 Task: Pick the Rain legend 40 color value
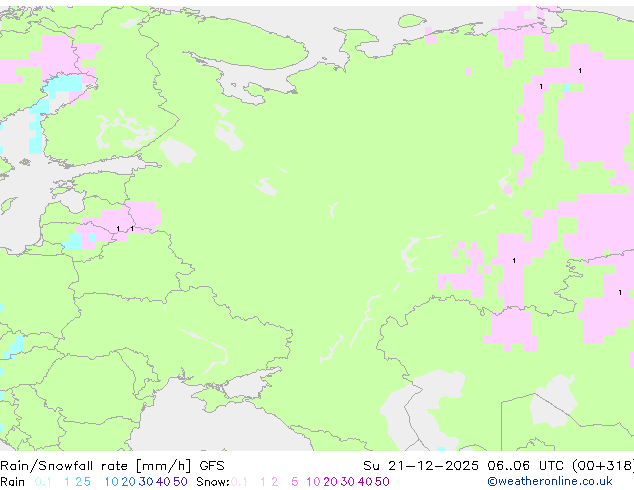163,482
